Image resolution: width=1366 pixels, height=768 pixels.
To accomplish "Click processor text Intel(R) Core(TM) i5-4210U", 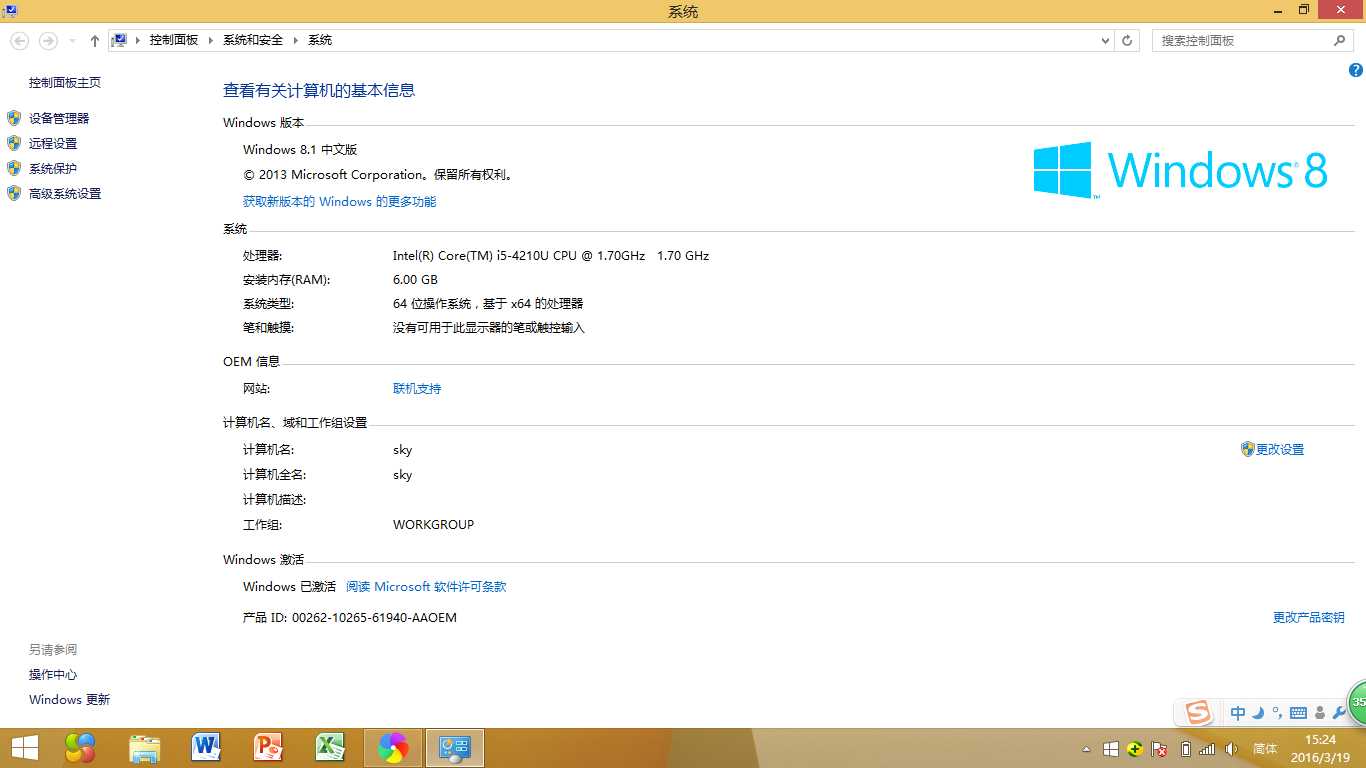I will (551, 256).
